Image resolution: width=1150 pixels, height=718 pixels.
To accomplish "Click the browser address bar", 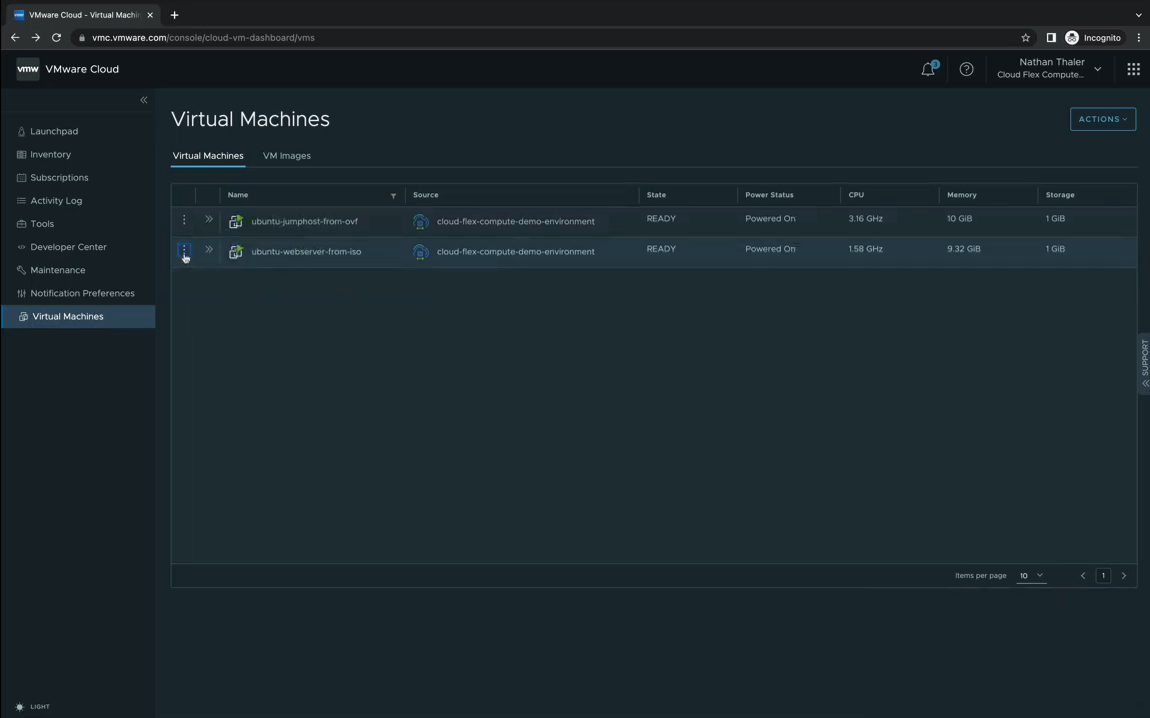I will (x=550, y=37).
